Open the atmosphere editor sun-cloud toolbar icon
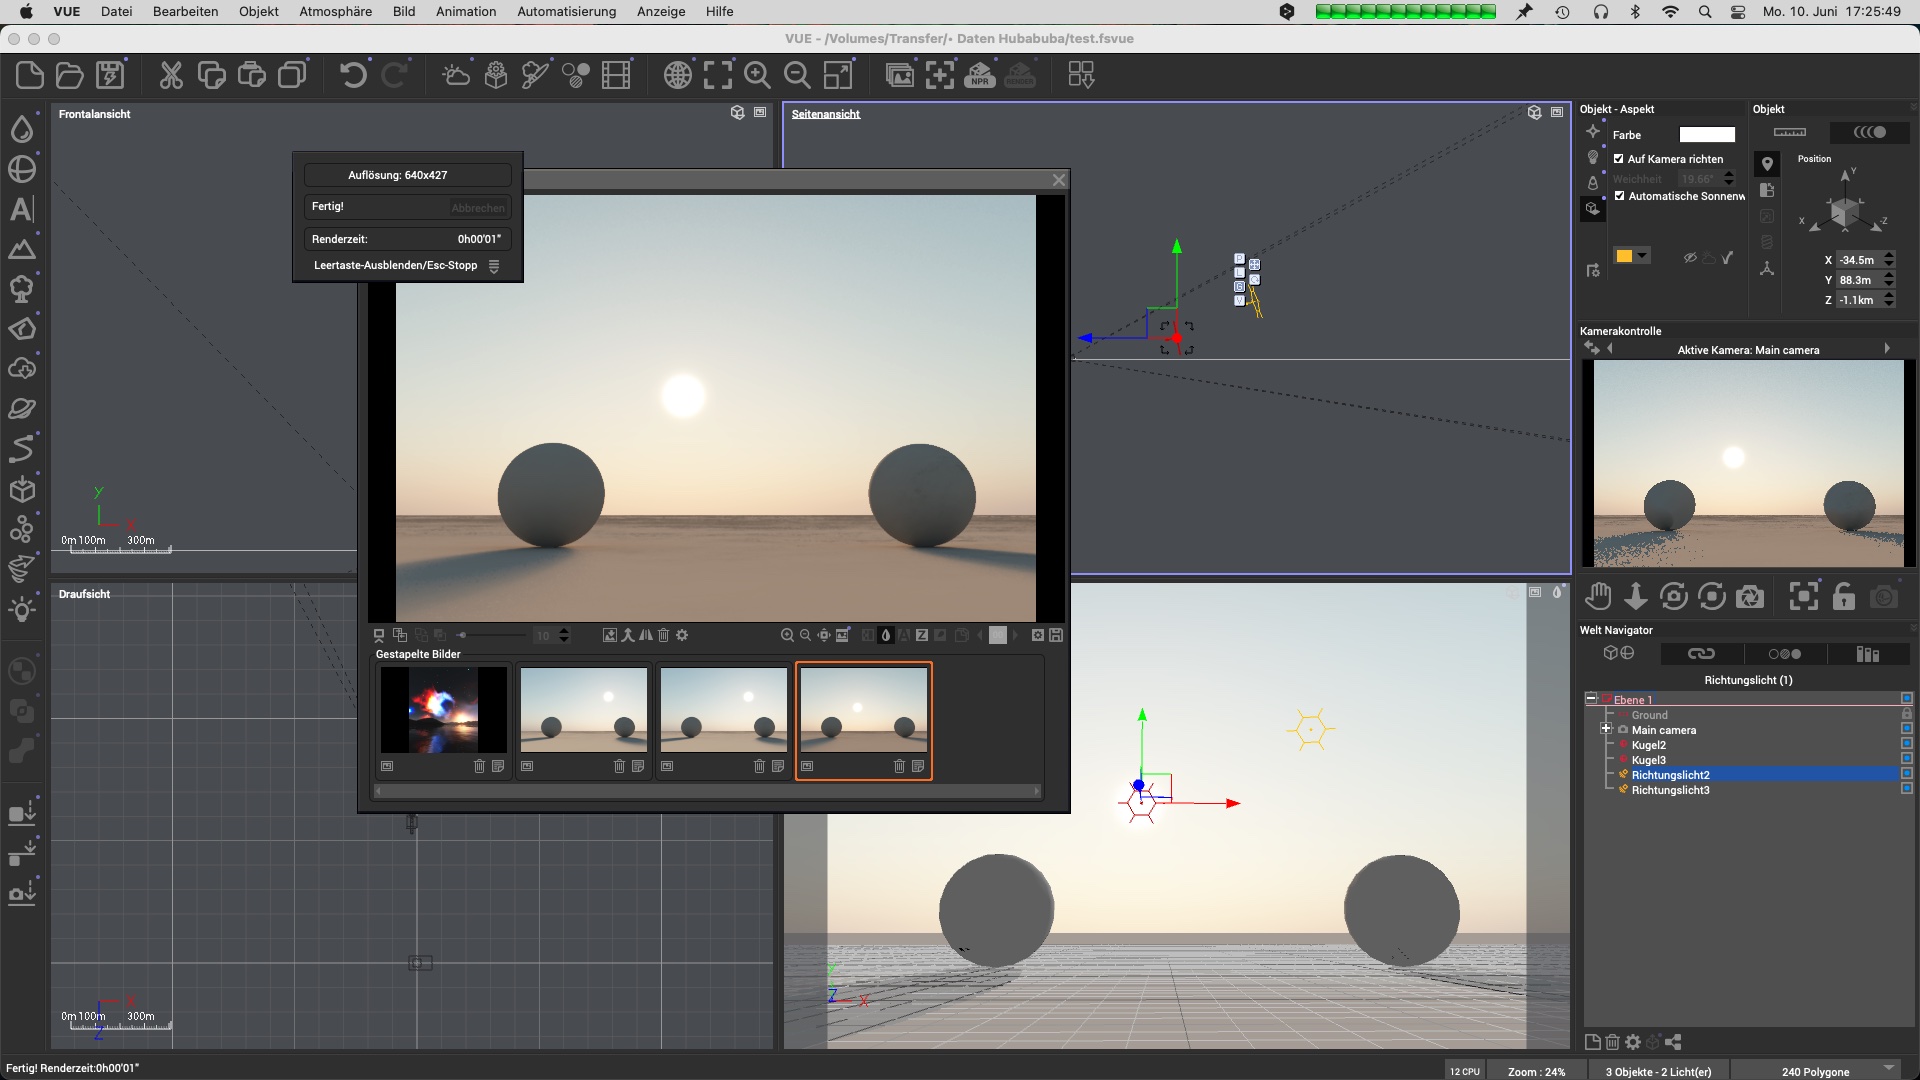1920x1080 pixels. click(x=456, y=75)
